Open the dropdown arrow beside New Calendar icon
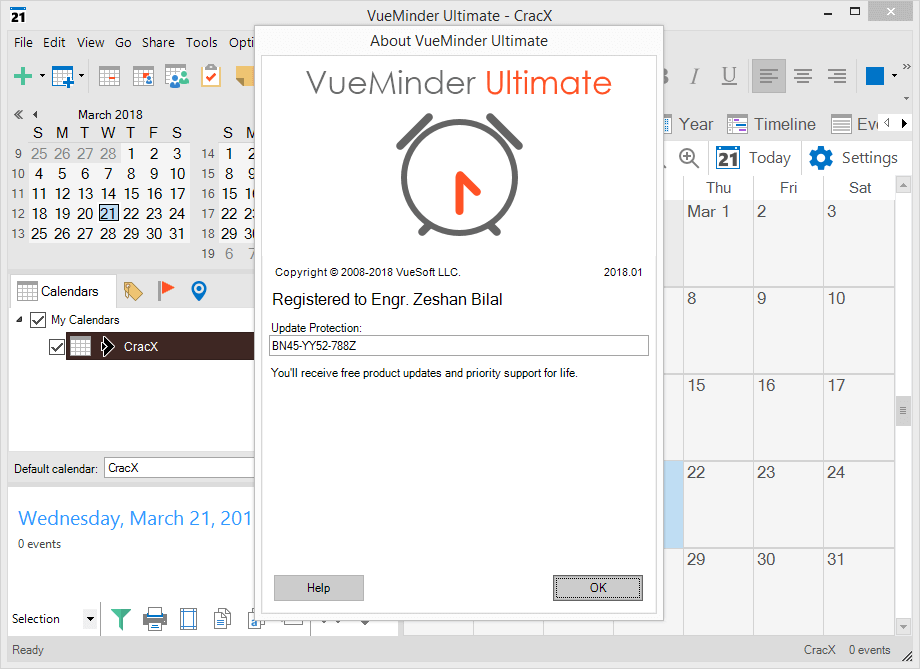The image size is (920, 669). (82, 76)
